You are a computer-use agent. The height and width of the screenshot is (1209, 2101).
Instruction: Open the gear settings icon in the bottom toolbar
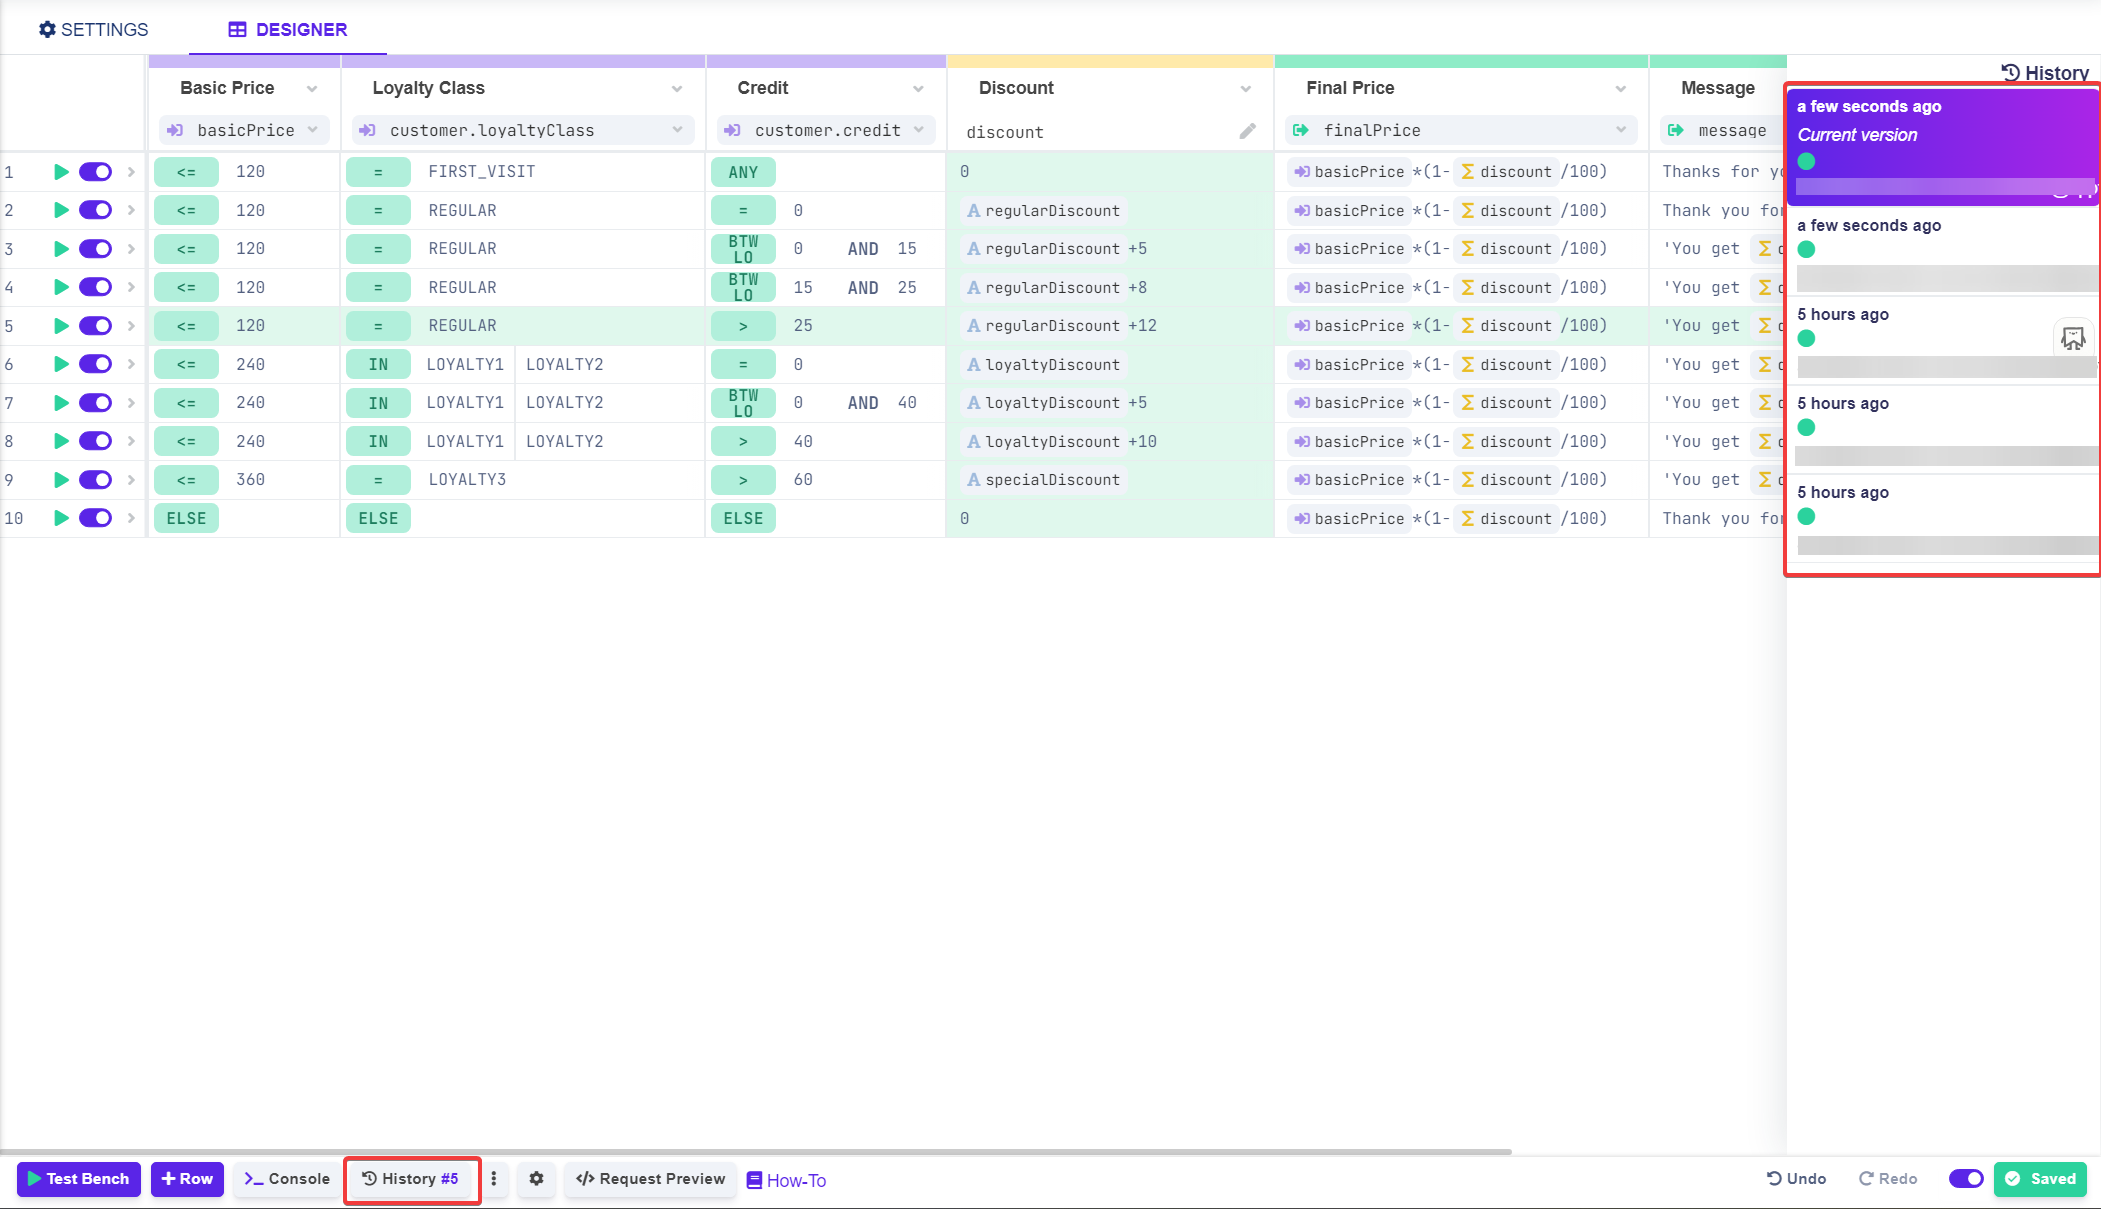click(x=537, y=1179)
